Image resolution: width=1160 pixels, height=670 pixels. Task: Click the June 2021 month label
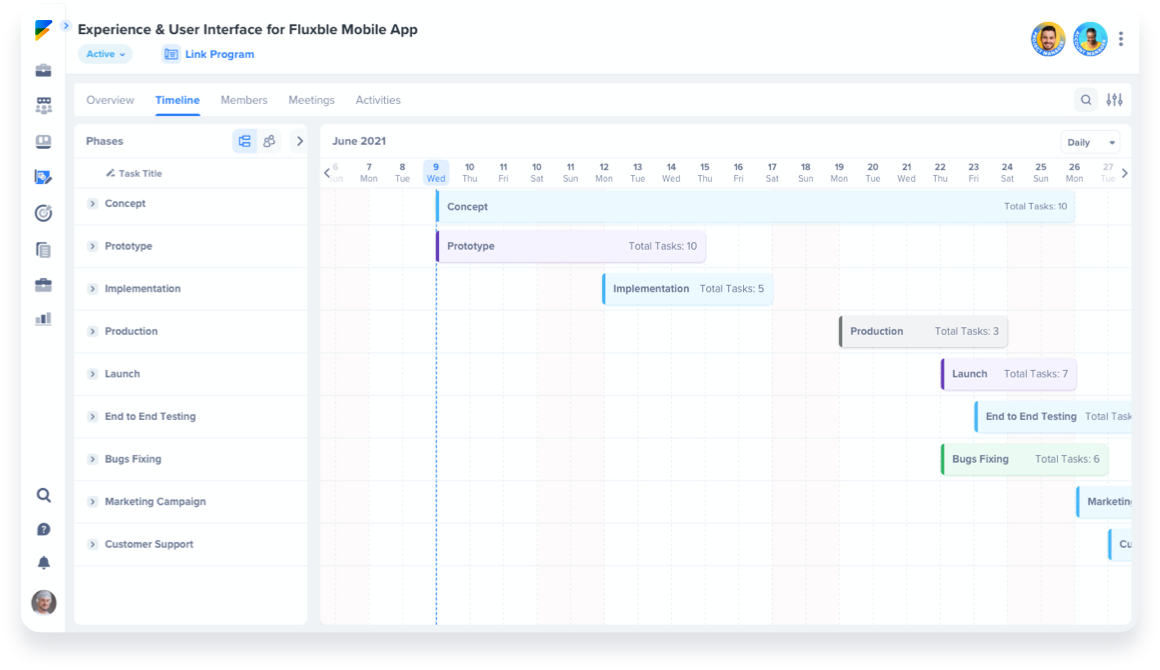359,141
